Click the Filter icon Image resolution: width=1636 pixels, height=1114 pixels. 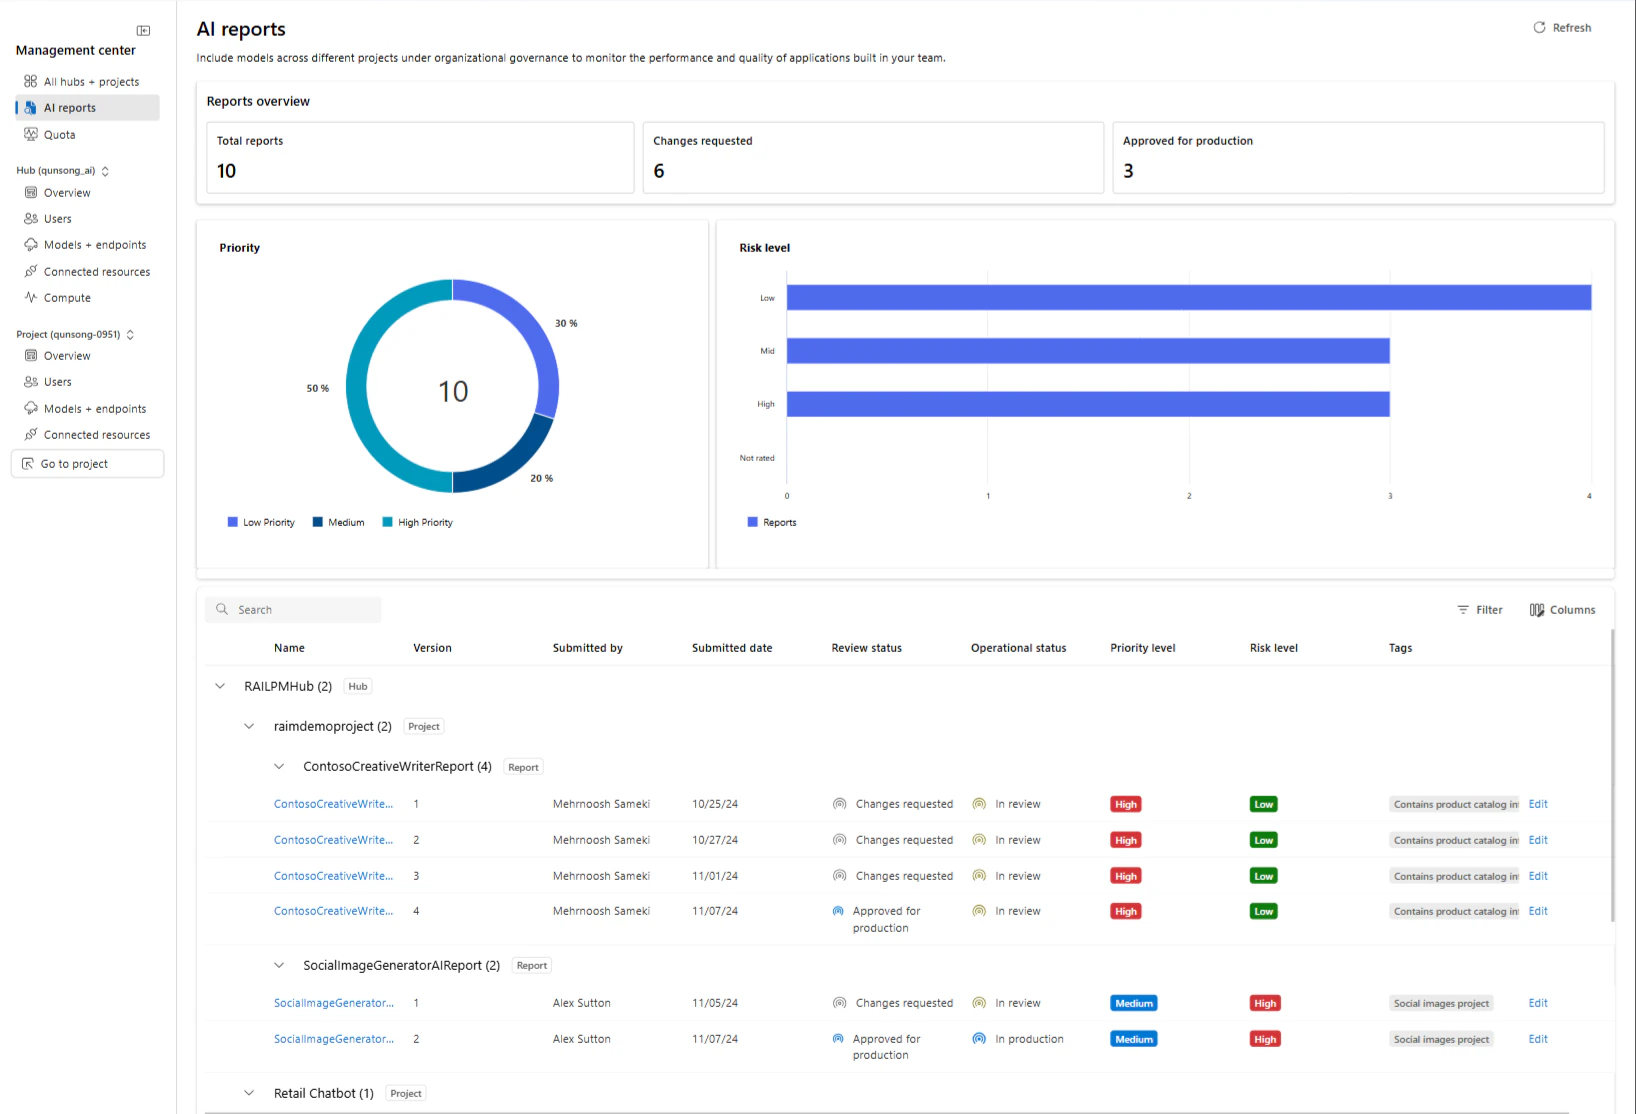1463,610
